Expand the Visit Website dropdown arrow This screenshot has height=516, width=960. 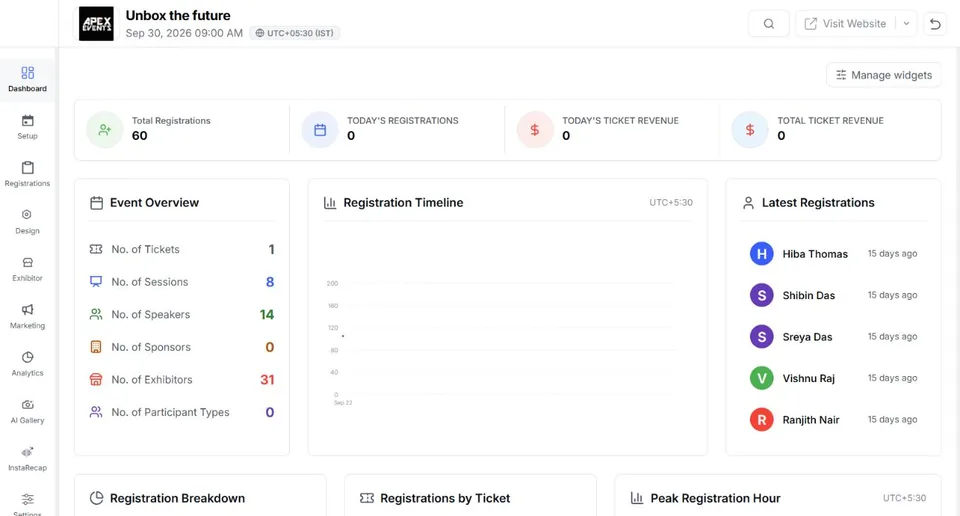pos(906,24)
